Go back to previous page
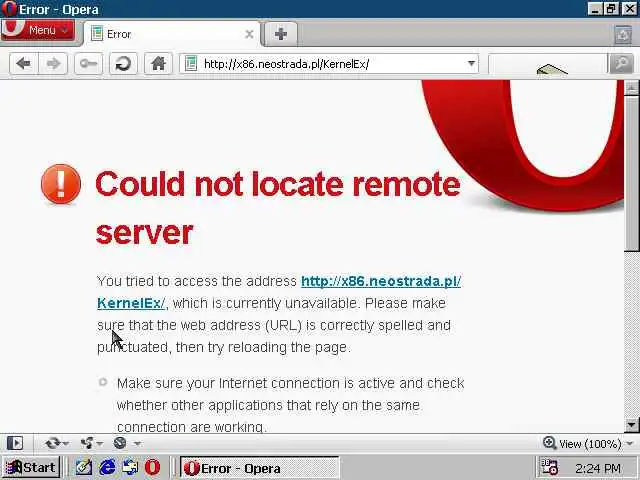640x480 pixels. coord(24,63)
